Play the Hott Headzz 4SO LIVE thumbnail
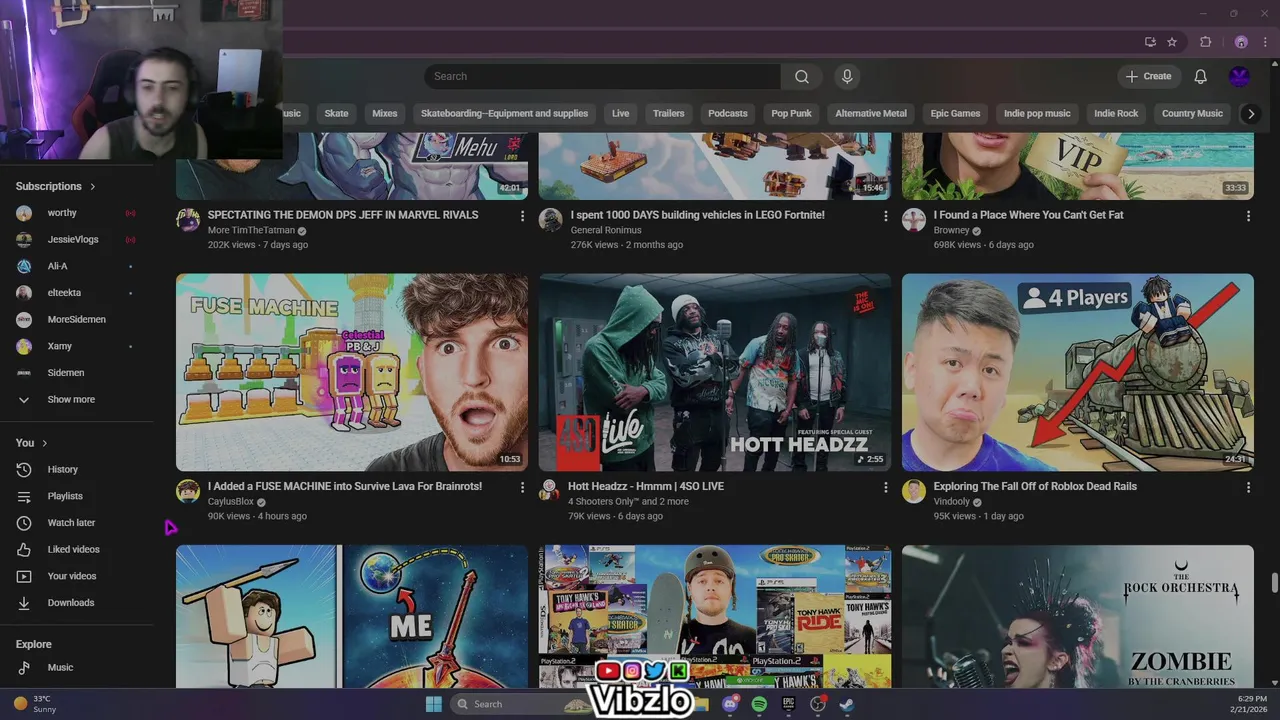Viewport: 1280px width, 720px height. pyautogui.click(x=715, y=372)
